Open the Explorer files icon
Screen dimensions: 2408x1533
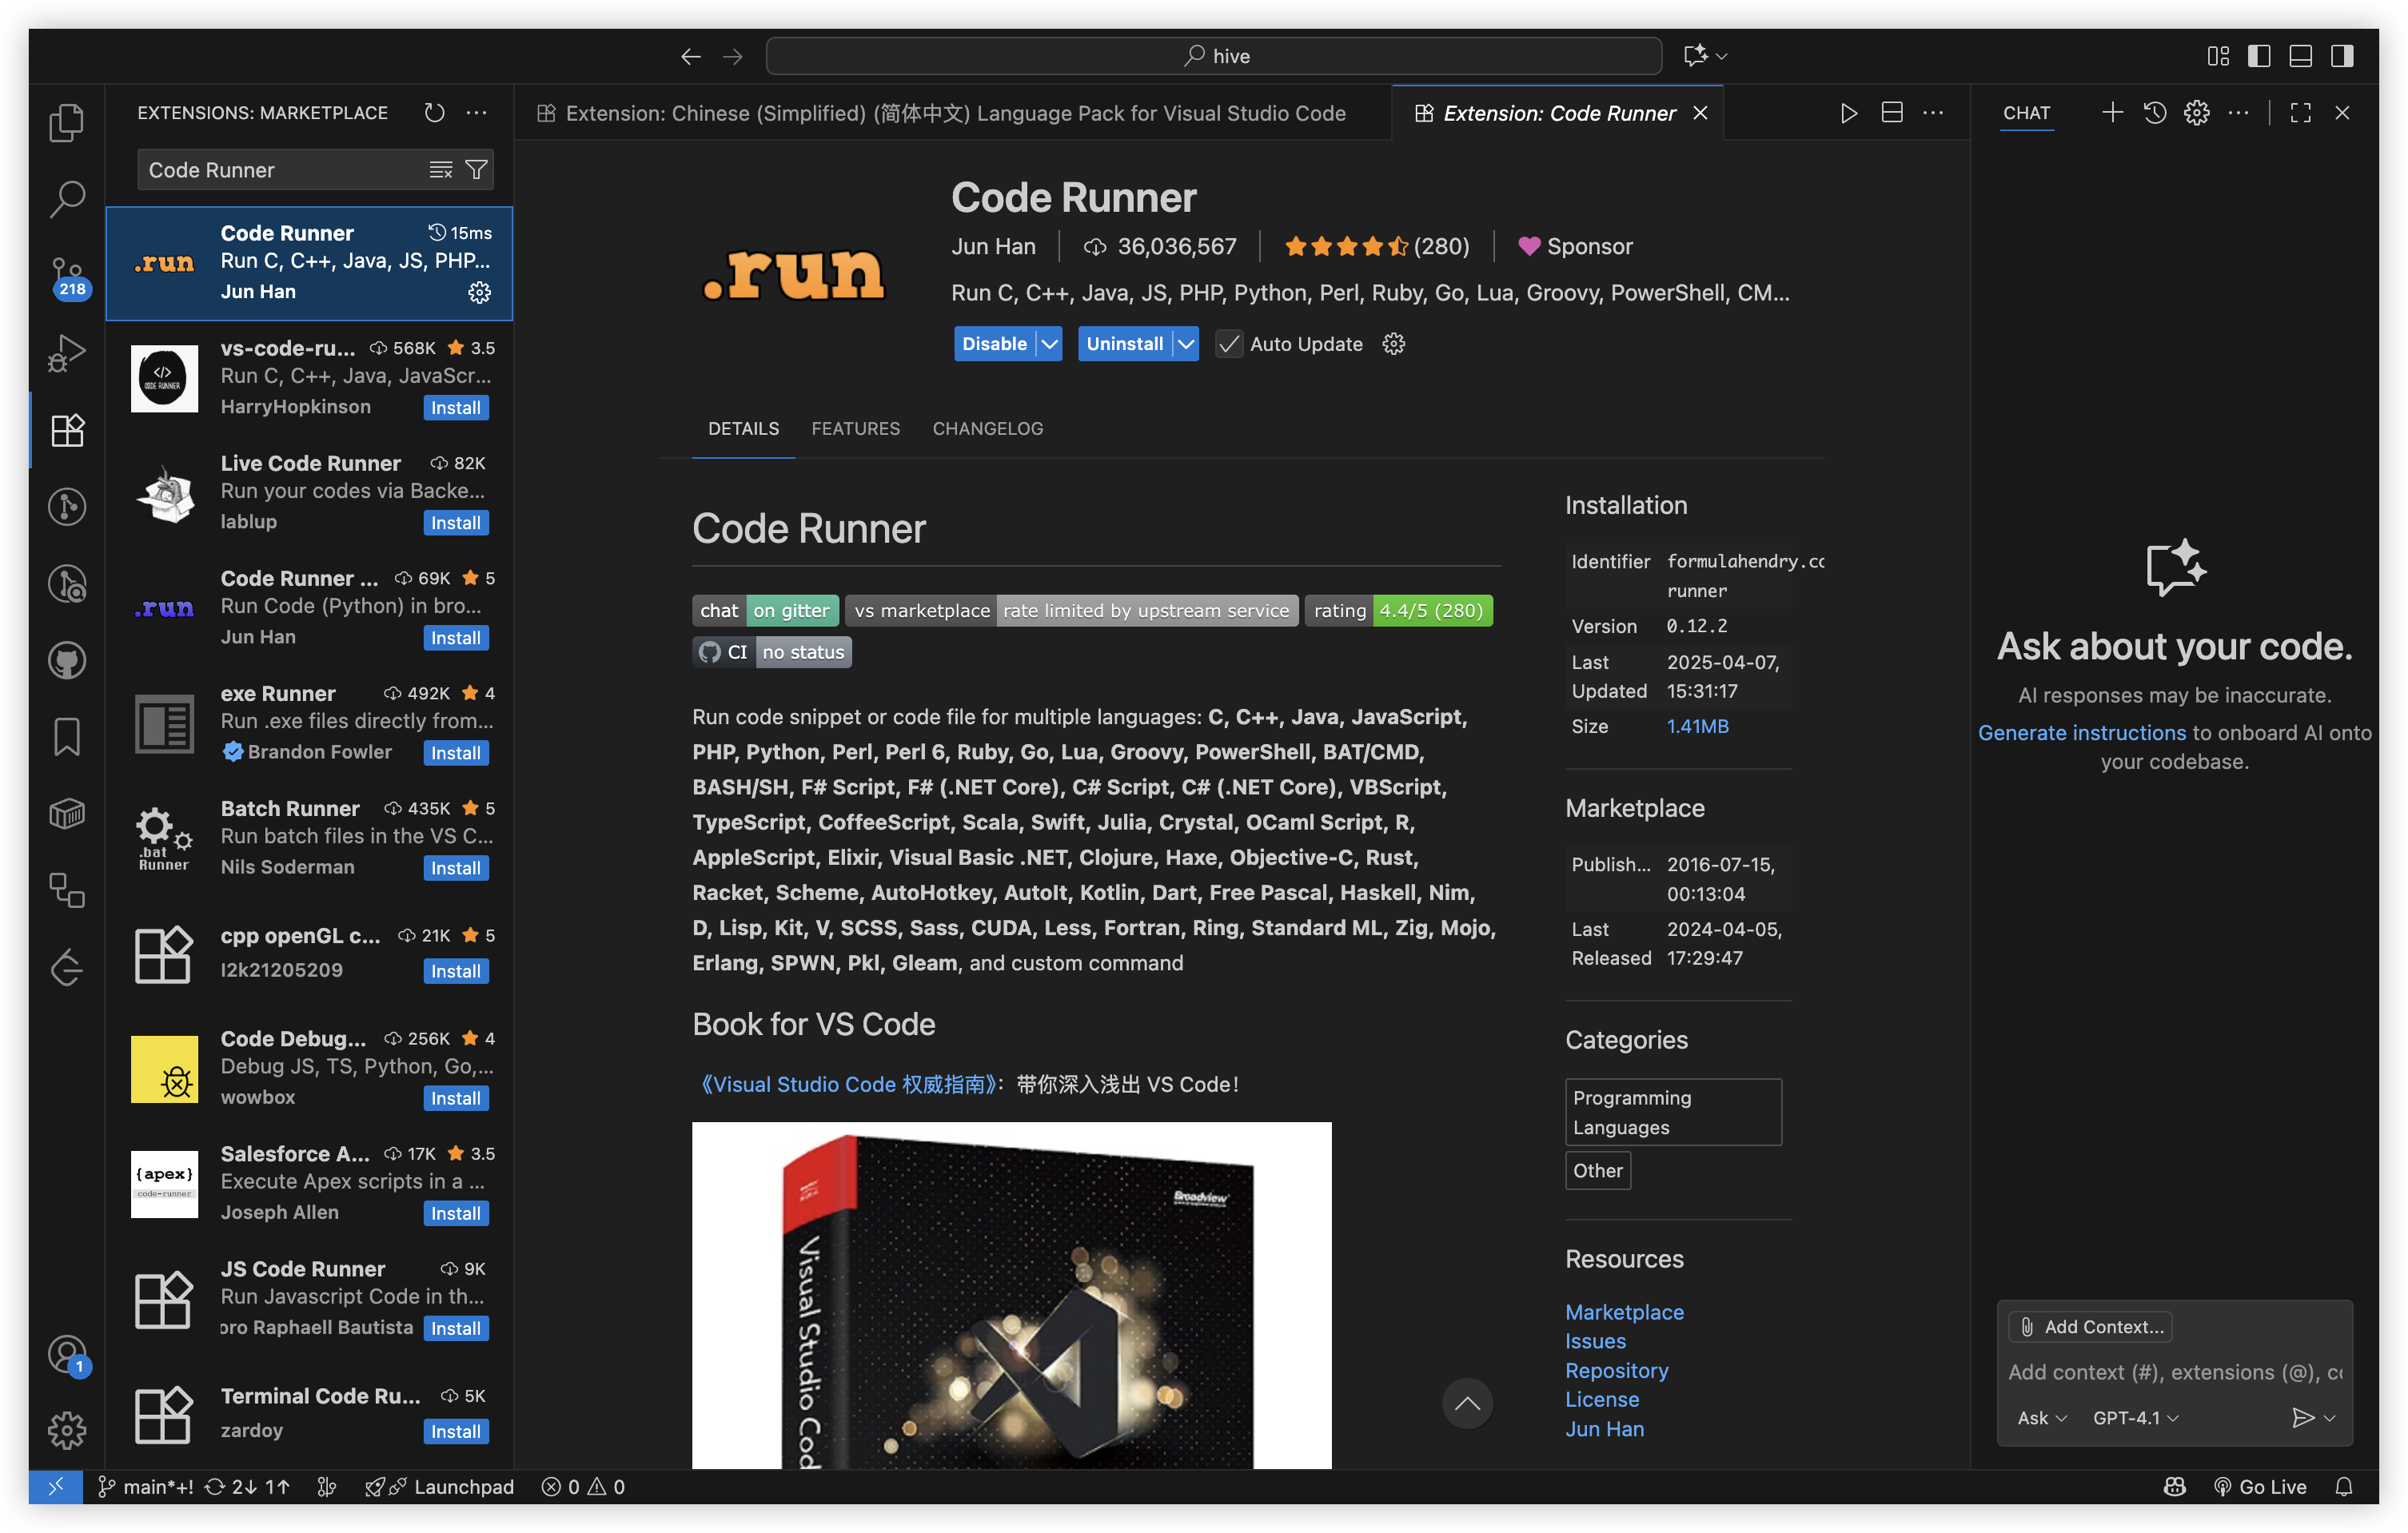(67, 122)
